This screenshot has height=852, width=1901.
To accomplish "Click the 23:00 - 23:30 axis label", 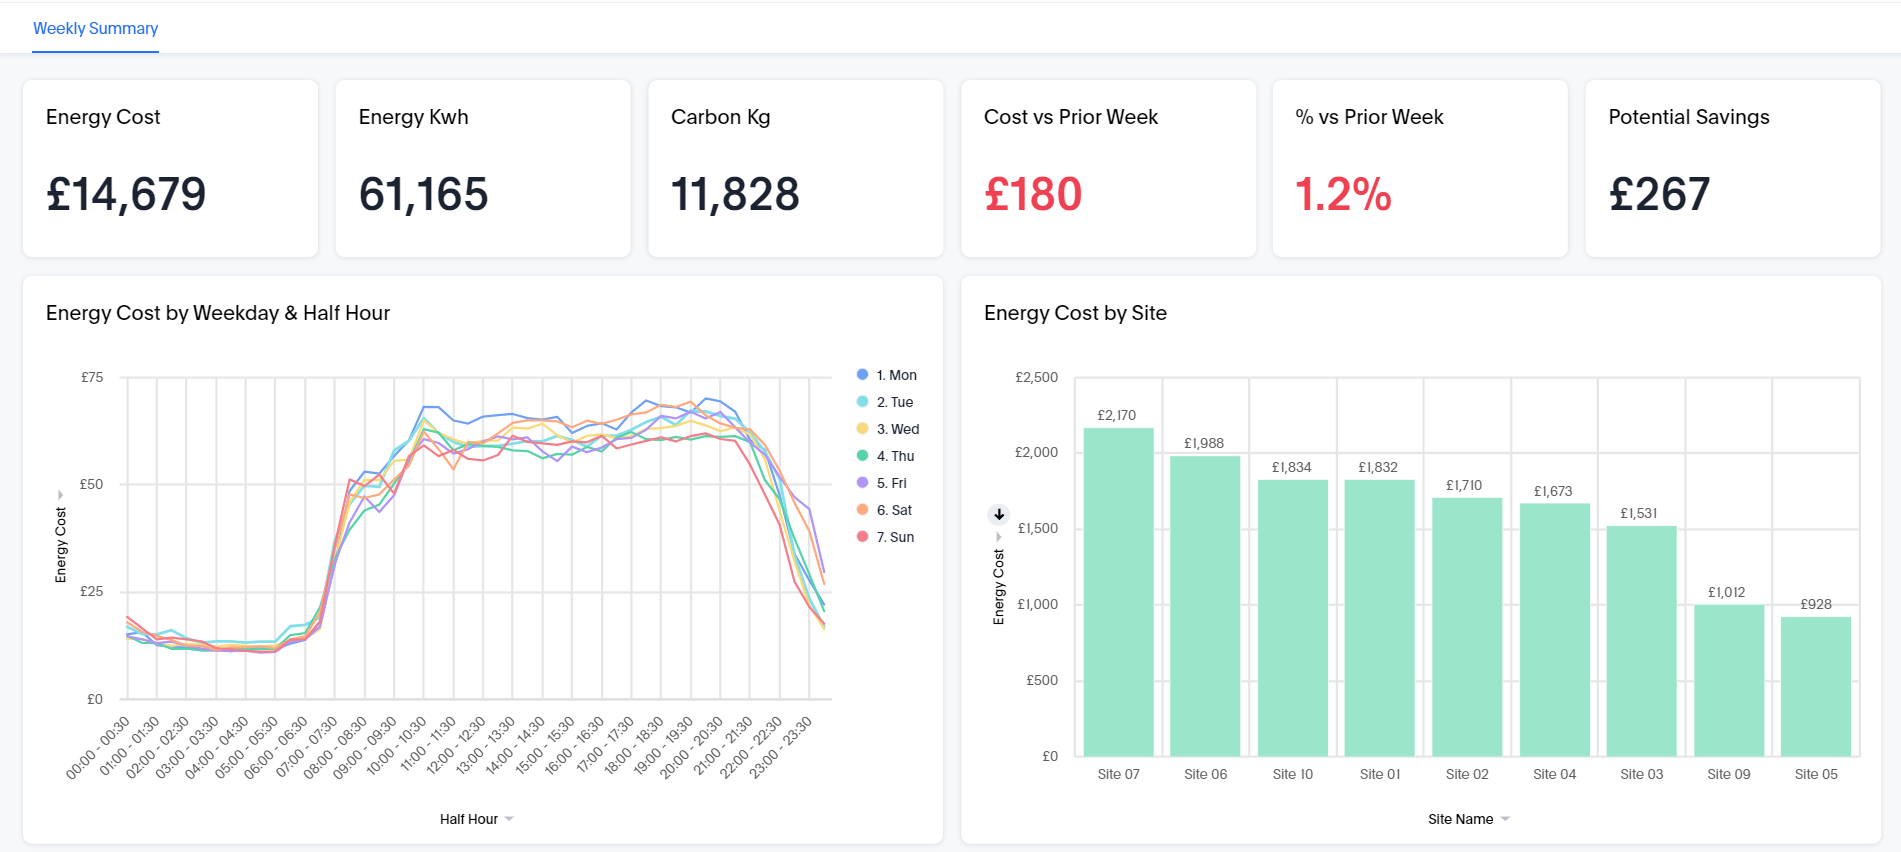I will coord(782,747).
